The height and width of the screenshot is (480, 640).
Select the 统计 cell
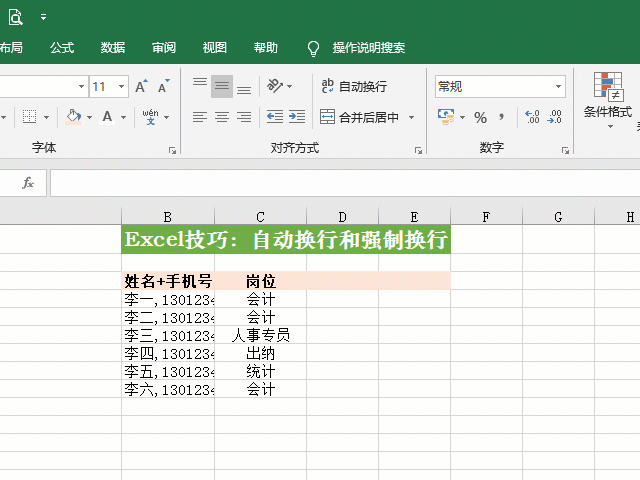click(x=260, y=371)
